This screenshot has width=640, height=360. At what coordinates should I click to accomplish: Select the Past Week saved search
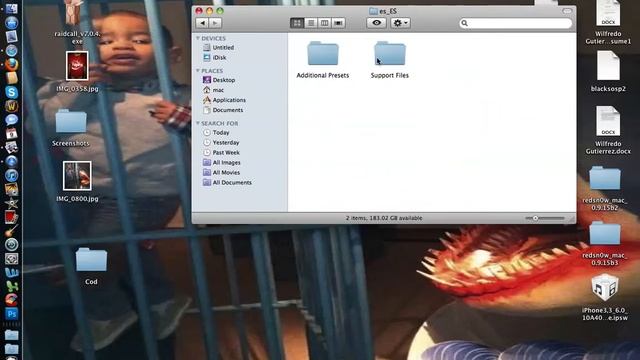click(x=222, y=152)
